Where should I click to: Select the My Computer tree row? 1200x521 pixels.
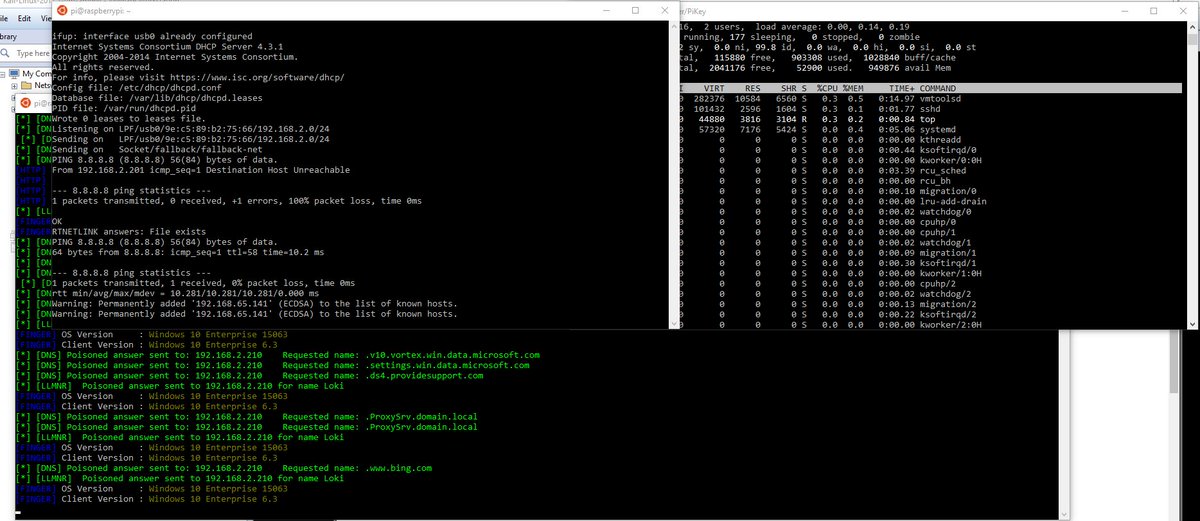tap(26, 73)
